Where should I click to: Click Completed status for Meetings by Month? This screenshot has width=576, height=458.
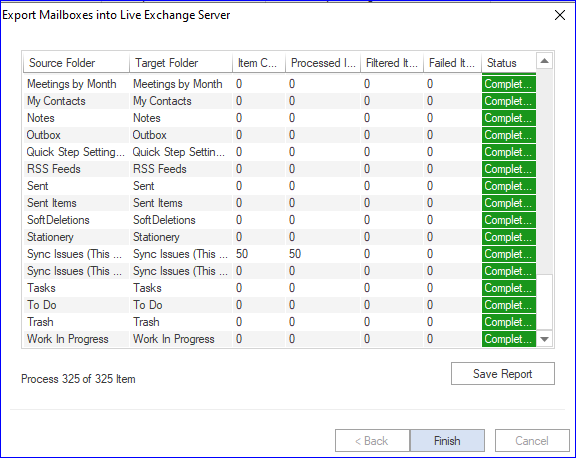pyautogui.click(x=509, y=84)
